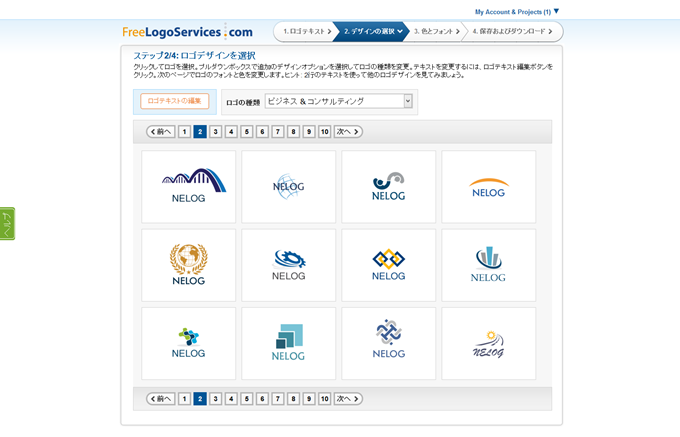The height and width of the screenshot is (437, 680).
Task: Open page 9 in top pagination
Action: click(309, 132)
